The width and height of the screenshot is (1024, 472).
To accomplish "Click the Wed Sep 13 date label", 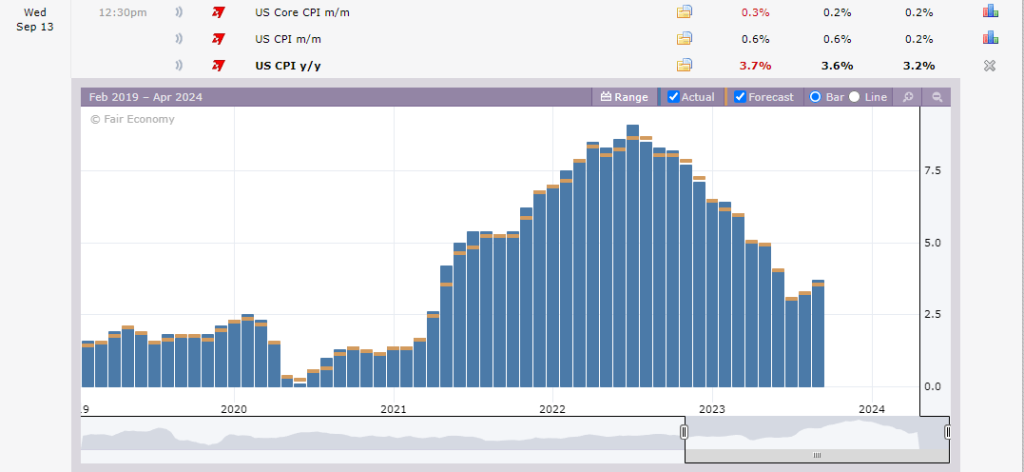I will [x=35, y=20].
